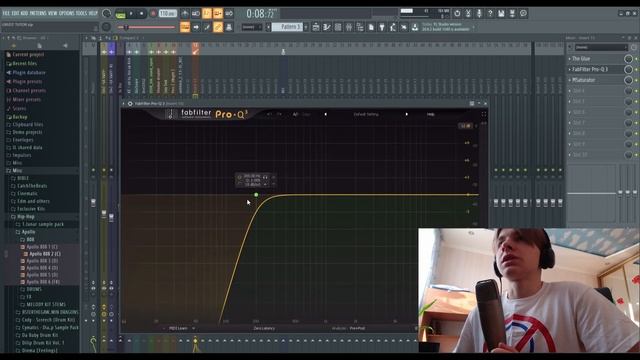The width and height of the screenshot is (640, 360).
Task: Open the VIEW menu
Action: [53, 13]
